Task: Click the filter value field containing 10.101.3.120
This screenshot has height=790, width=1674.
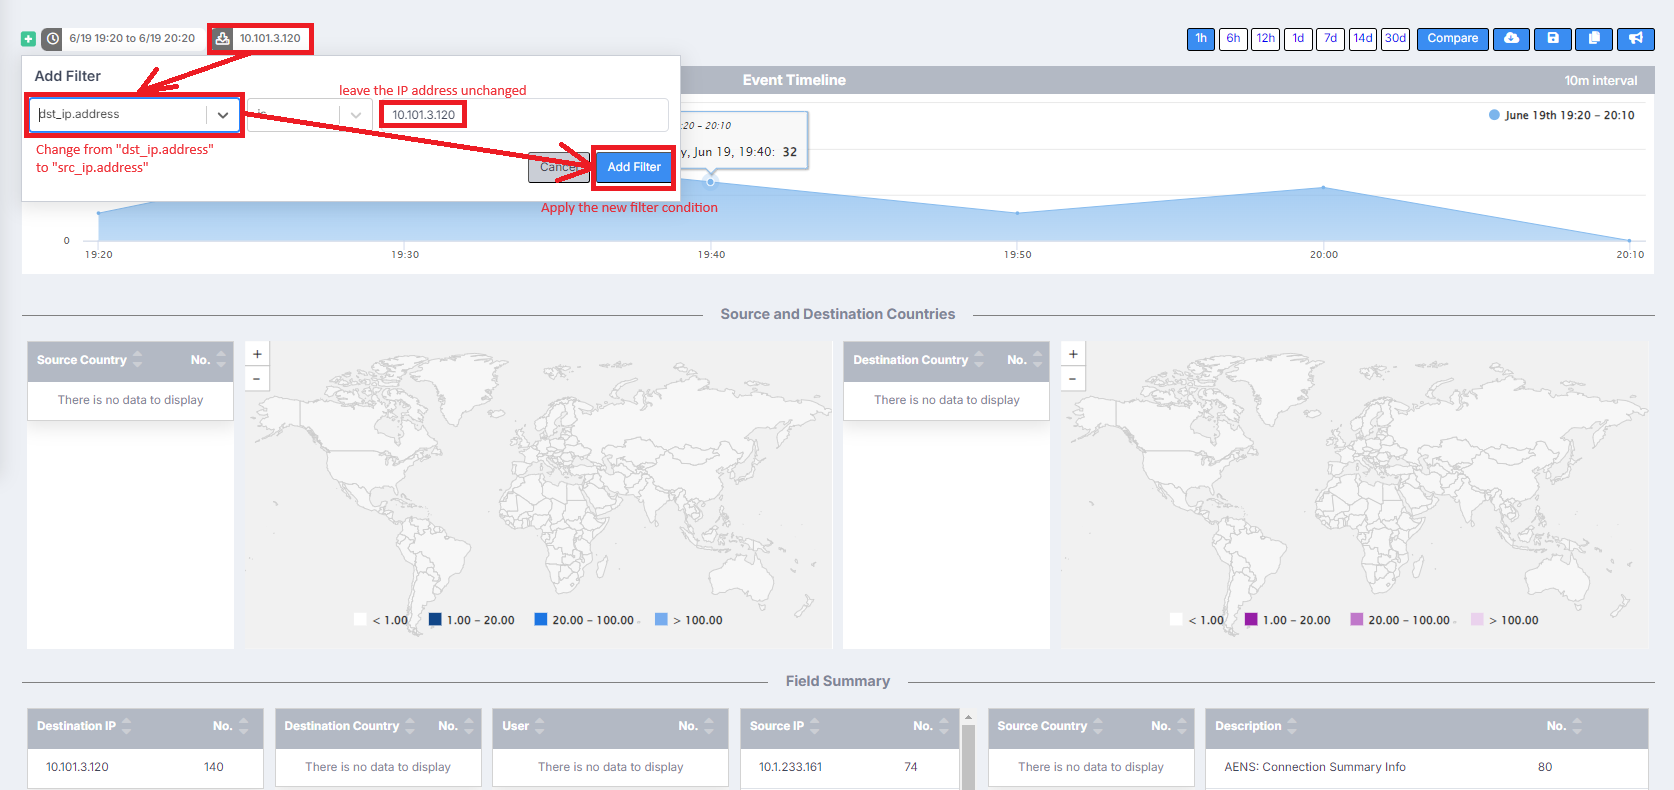Action: (523, 115)
